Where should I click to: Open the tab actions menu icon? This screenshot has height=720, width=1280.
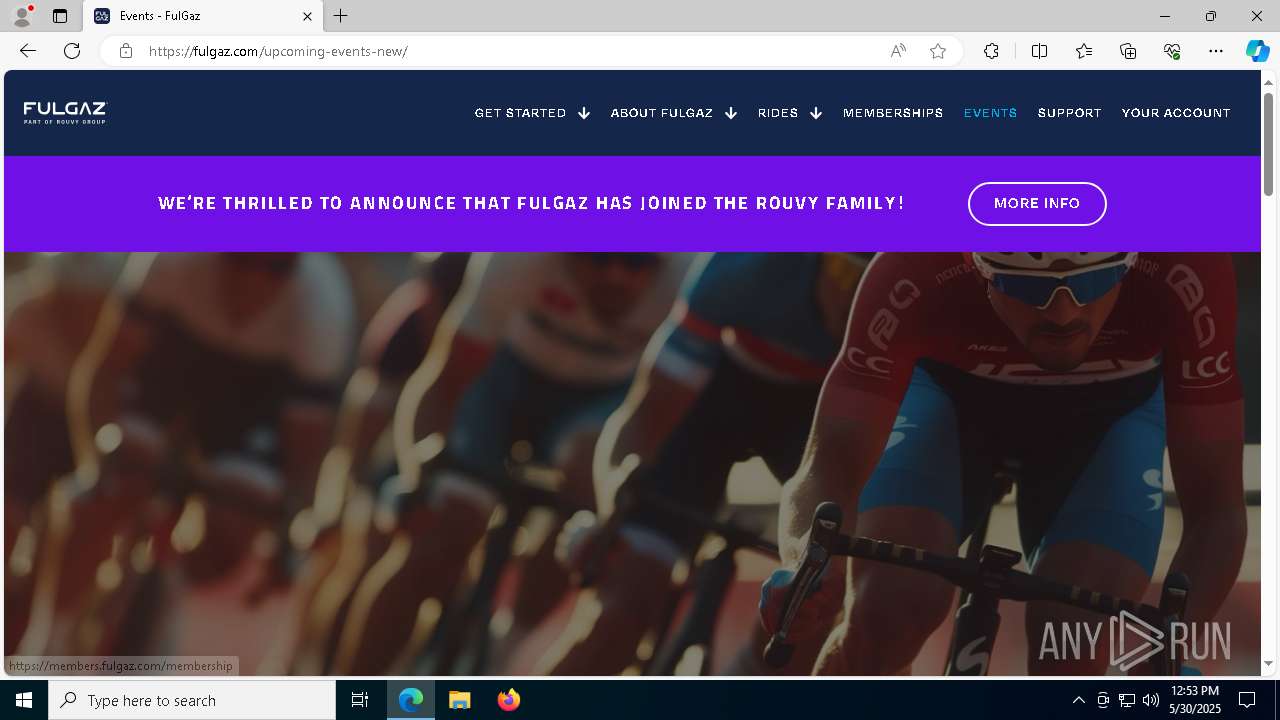coord(60,16)
